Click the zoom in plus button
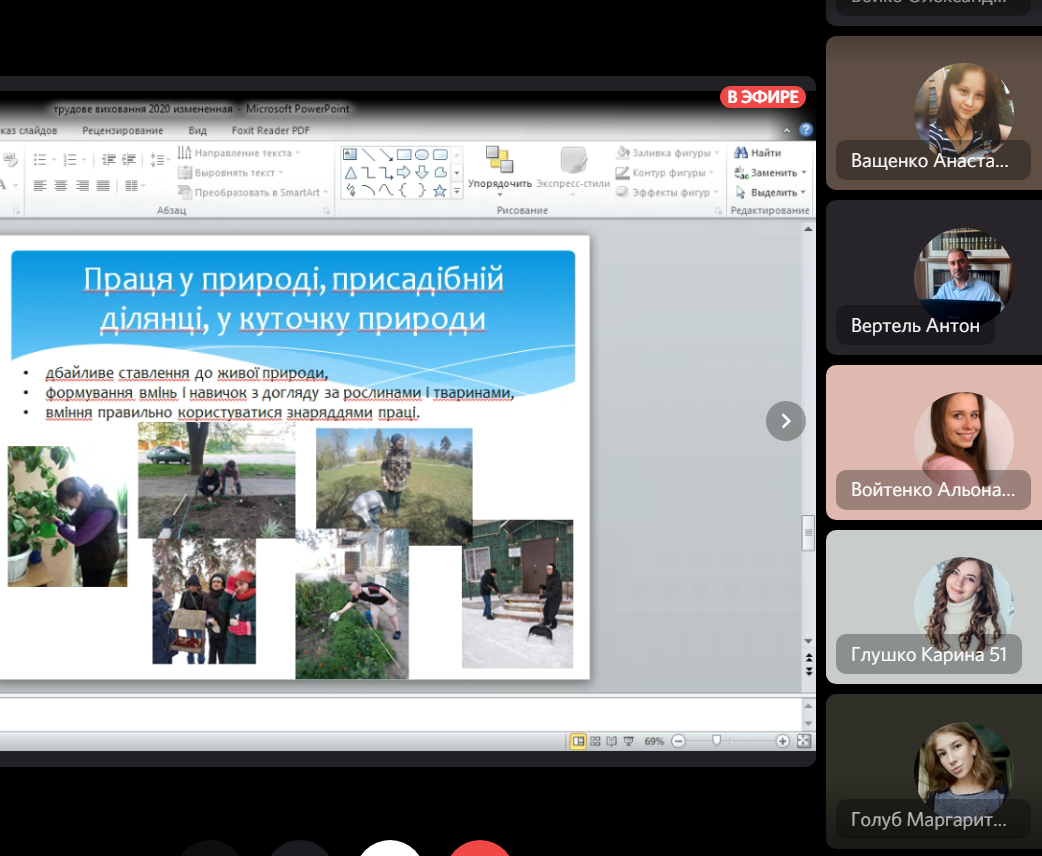 pyautogui.click(x=782, y=741)
